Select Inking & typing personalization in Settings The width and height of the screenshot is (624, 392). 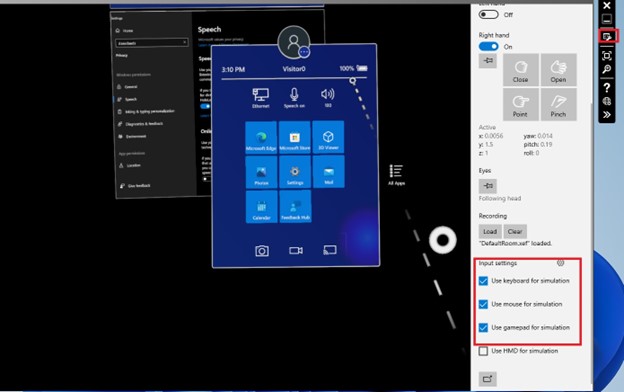(x=146, y=111)
